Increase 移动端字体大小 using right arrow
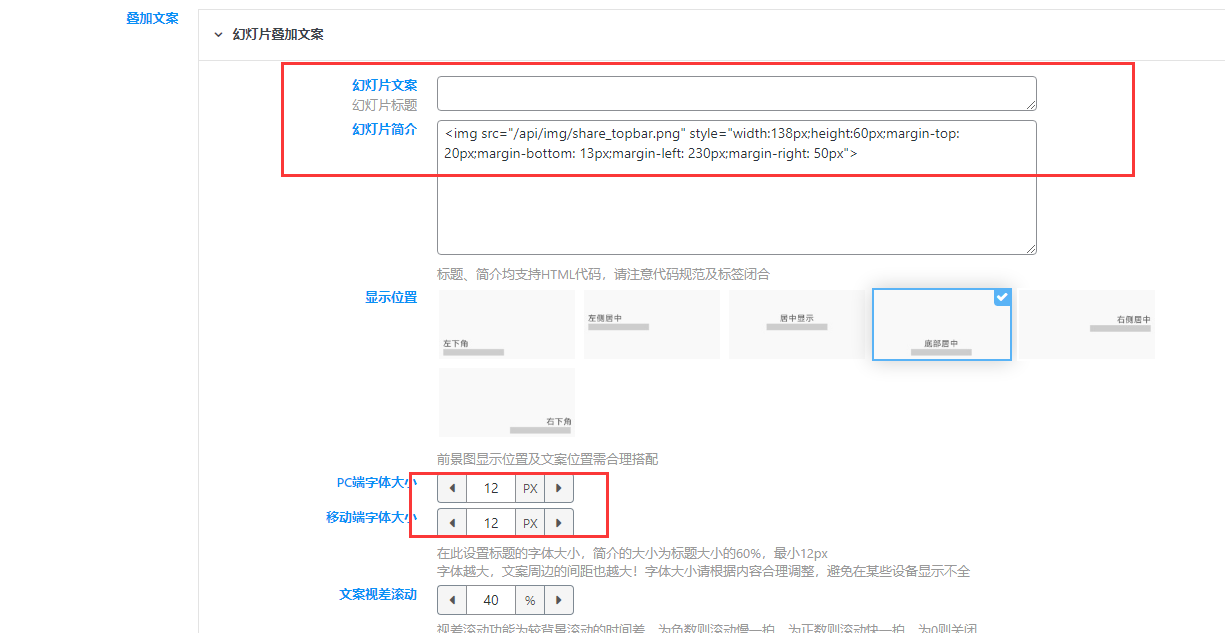1225x633 pixels. (x=559, y=522)
